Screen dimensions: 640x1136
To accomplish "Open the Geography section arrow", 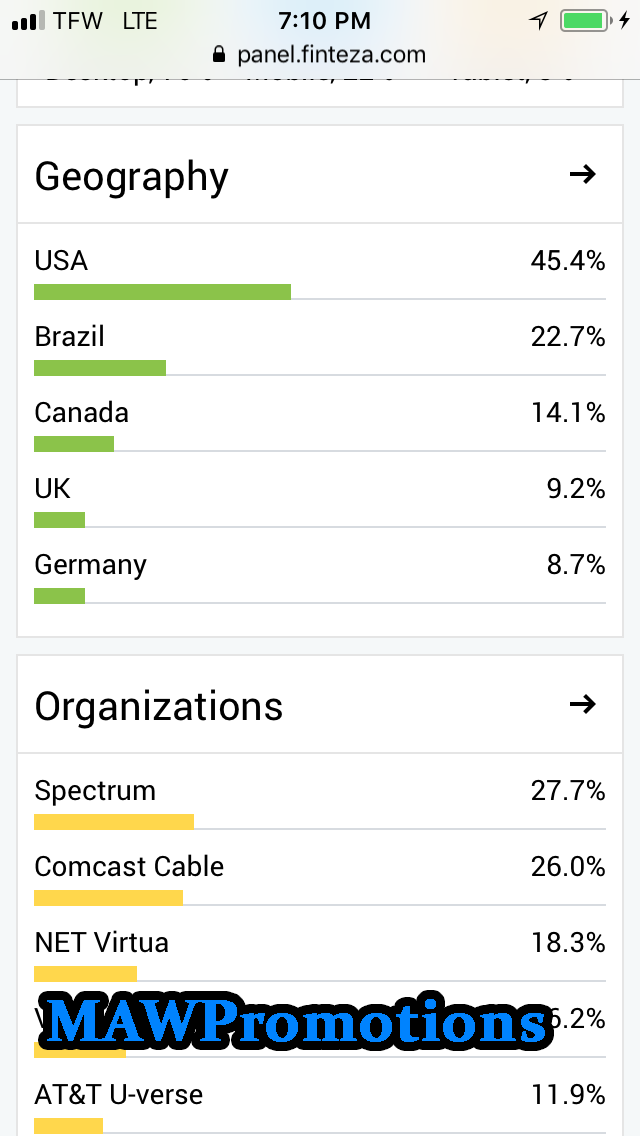I will [582, 175].
